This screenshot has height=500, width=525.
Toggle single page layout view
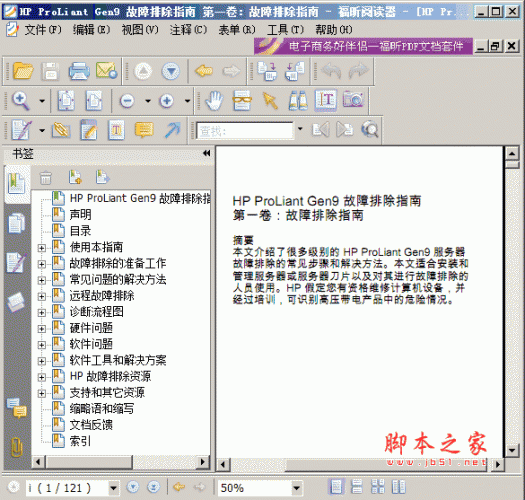click(x=336, y=486)
